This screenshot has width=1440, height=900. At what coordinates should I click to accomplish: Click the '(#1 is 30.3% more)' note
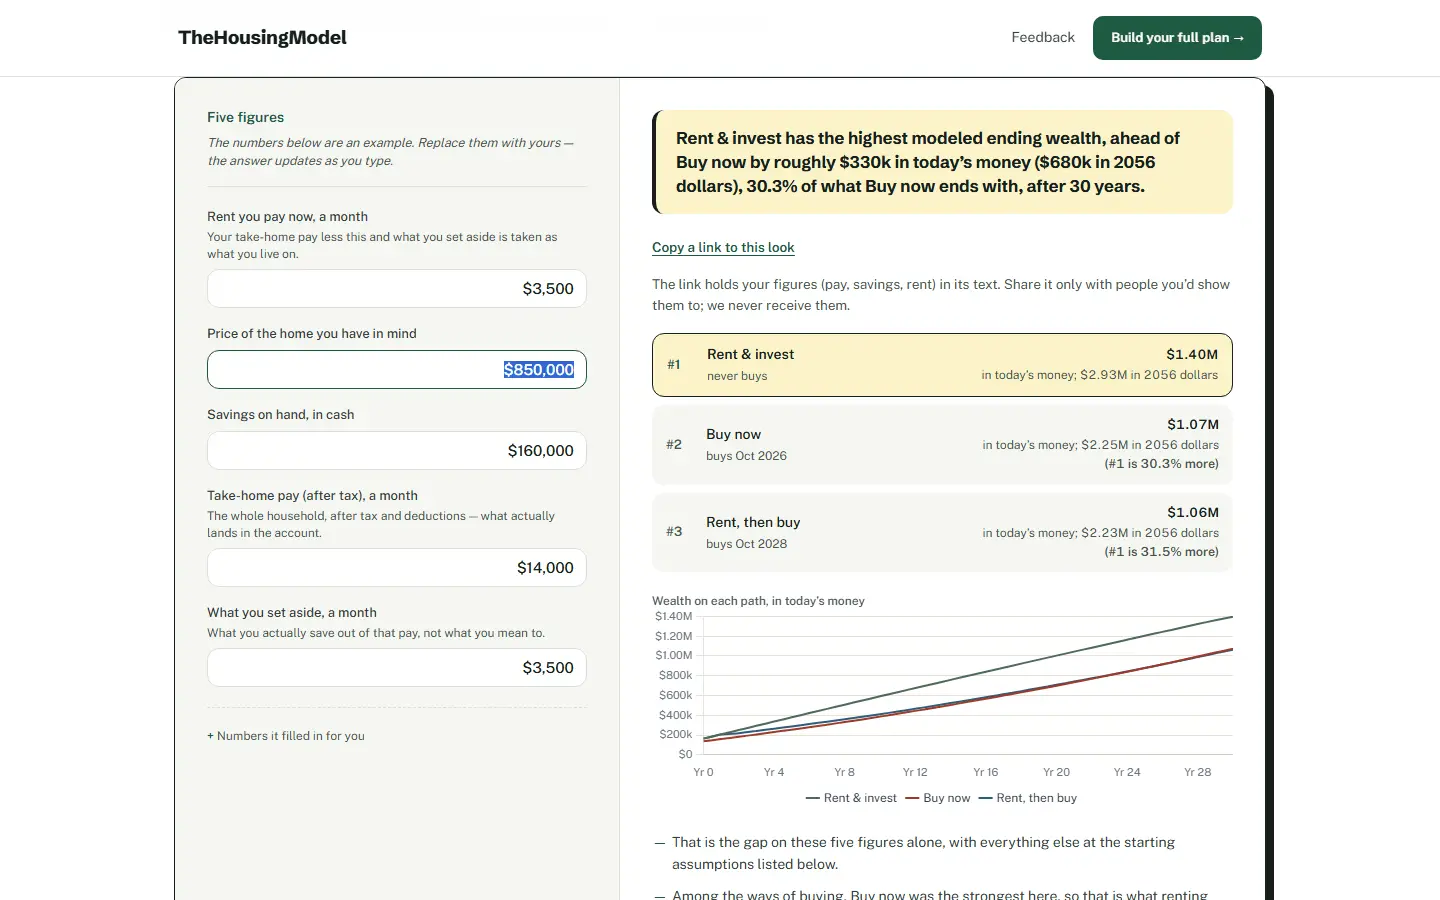click(1161, 464)
